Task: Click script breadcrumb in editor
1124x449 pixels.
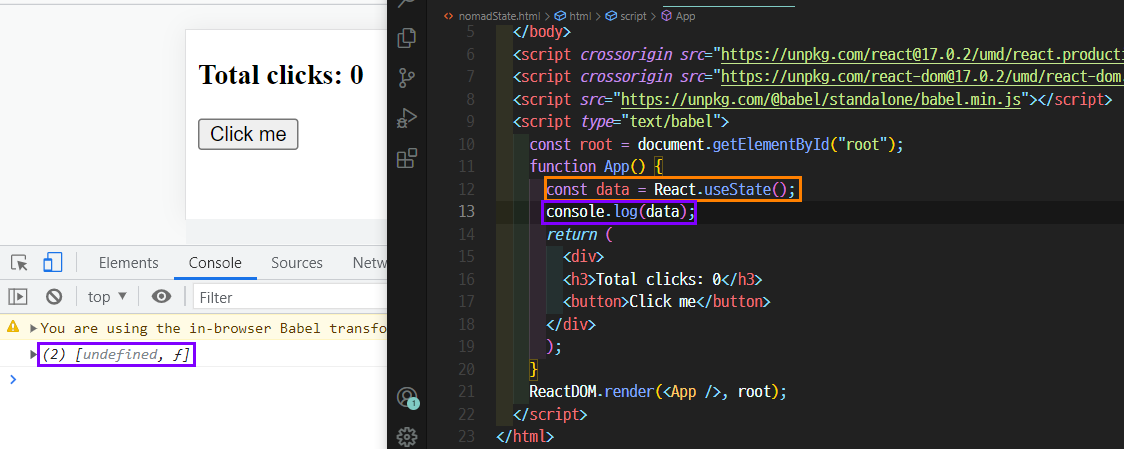Action: tap(626, 16)
